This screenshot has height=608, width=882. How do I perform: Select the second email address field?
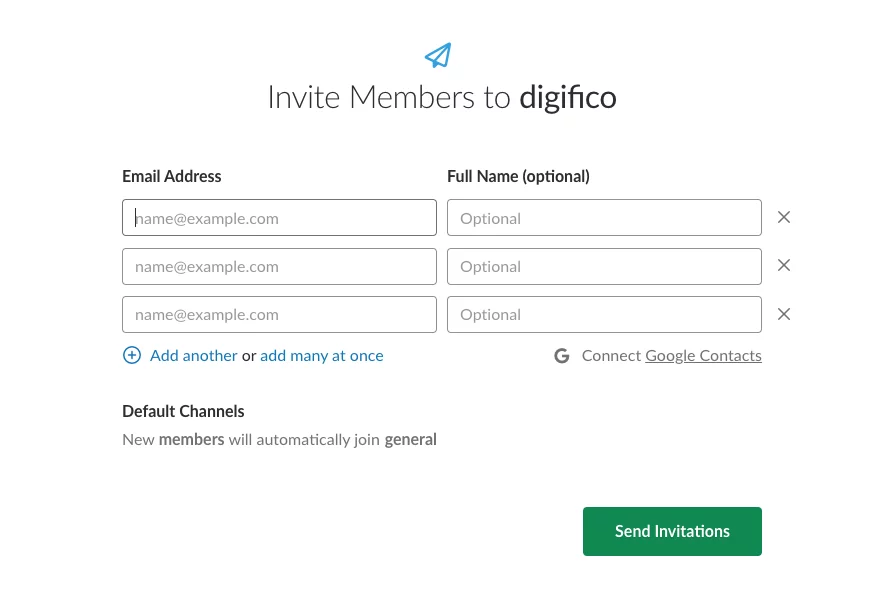point(279,266)
